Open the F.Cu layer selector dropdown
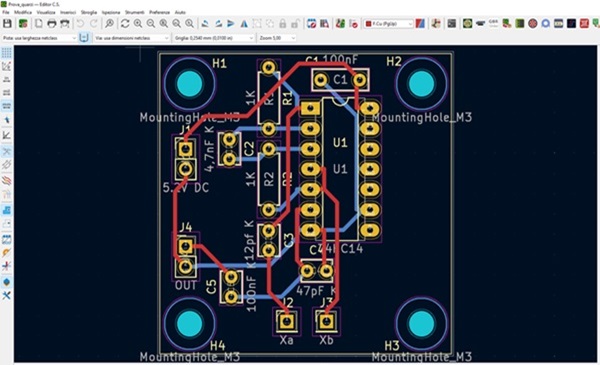Viewport: 600px width, 365px height. pyautogui.click(x=388, y=24)
